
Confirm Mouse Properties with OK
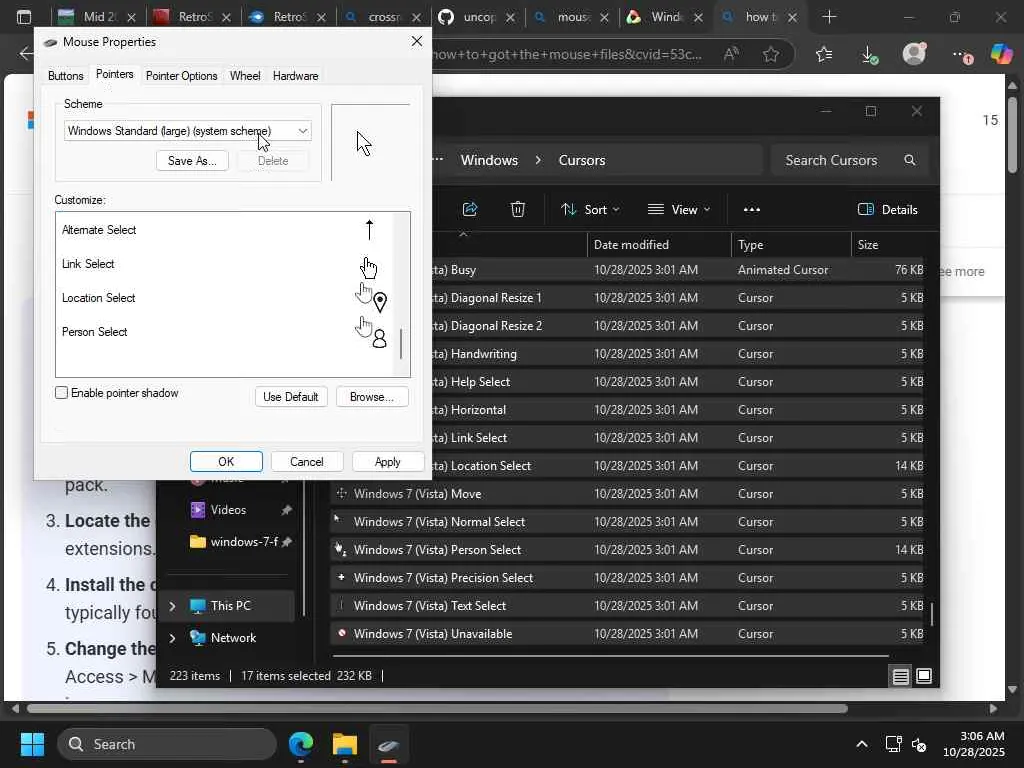point(226,462)
